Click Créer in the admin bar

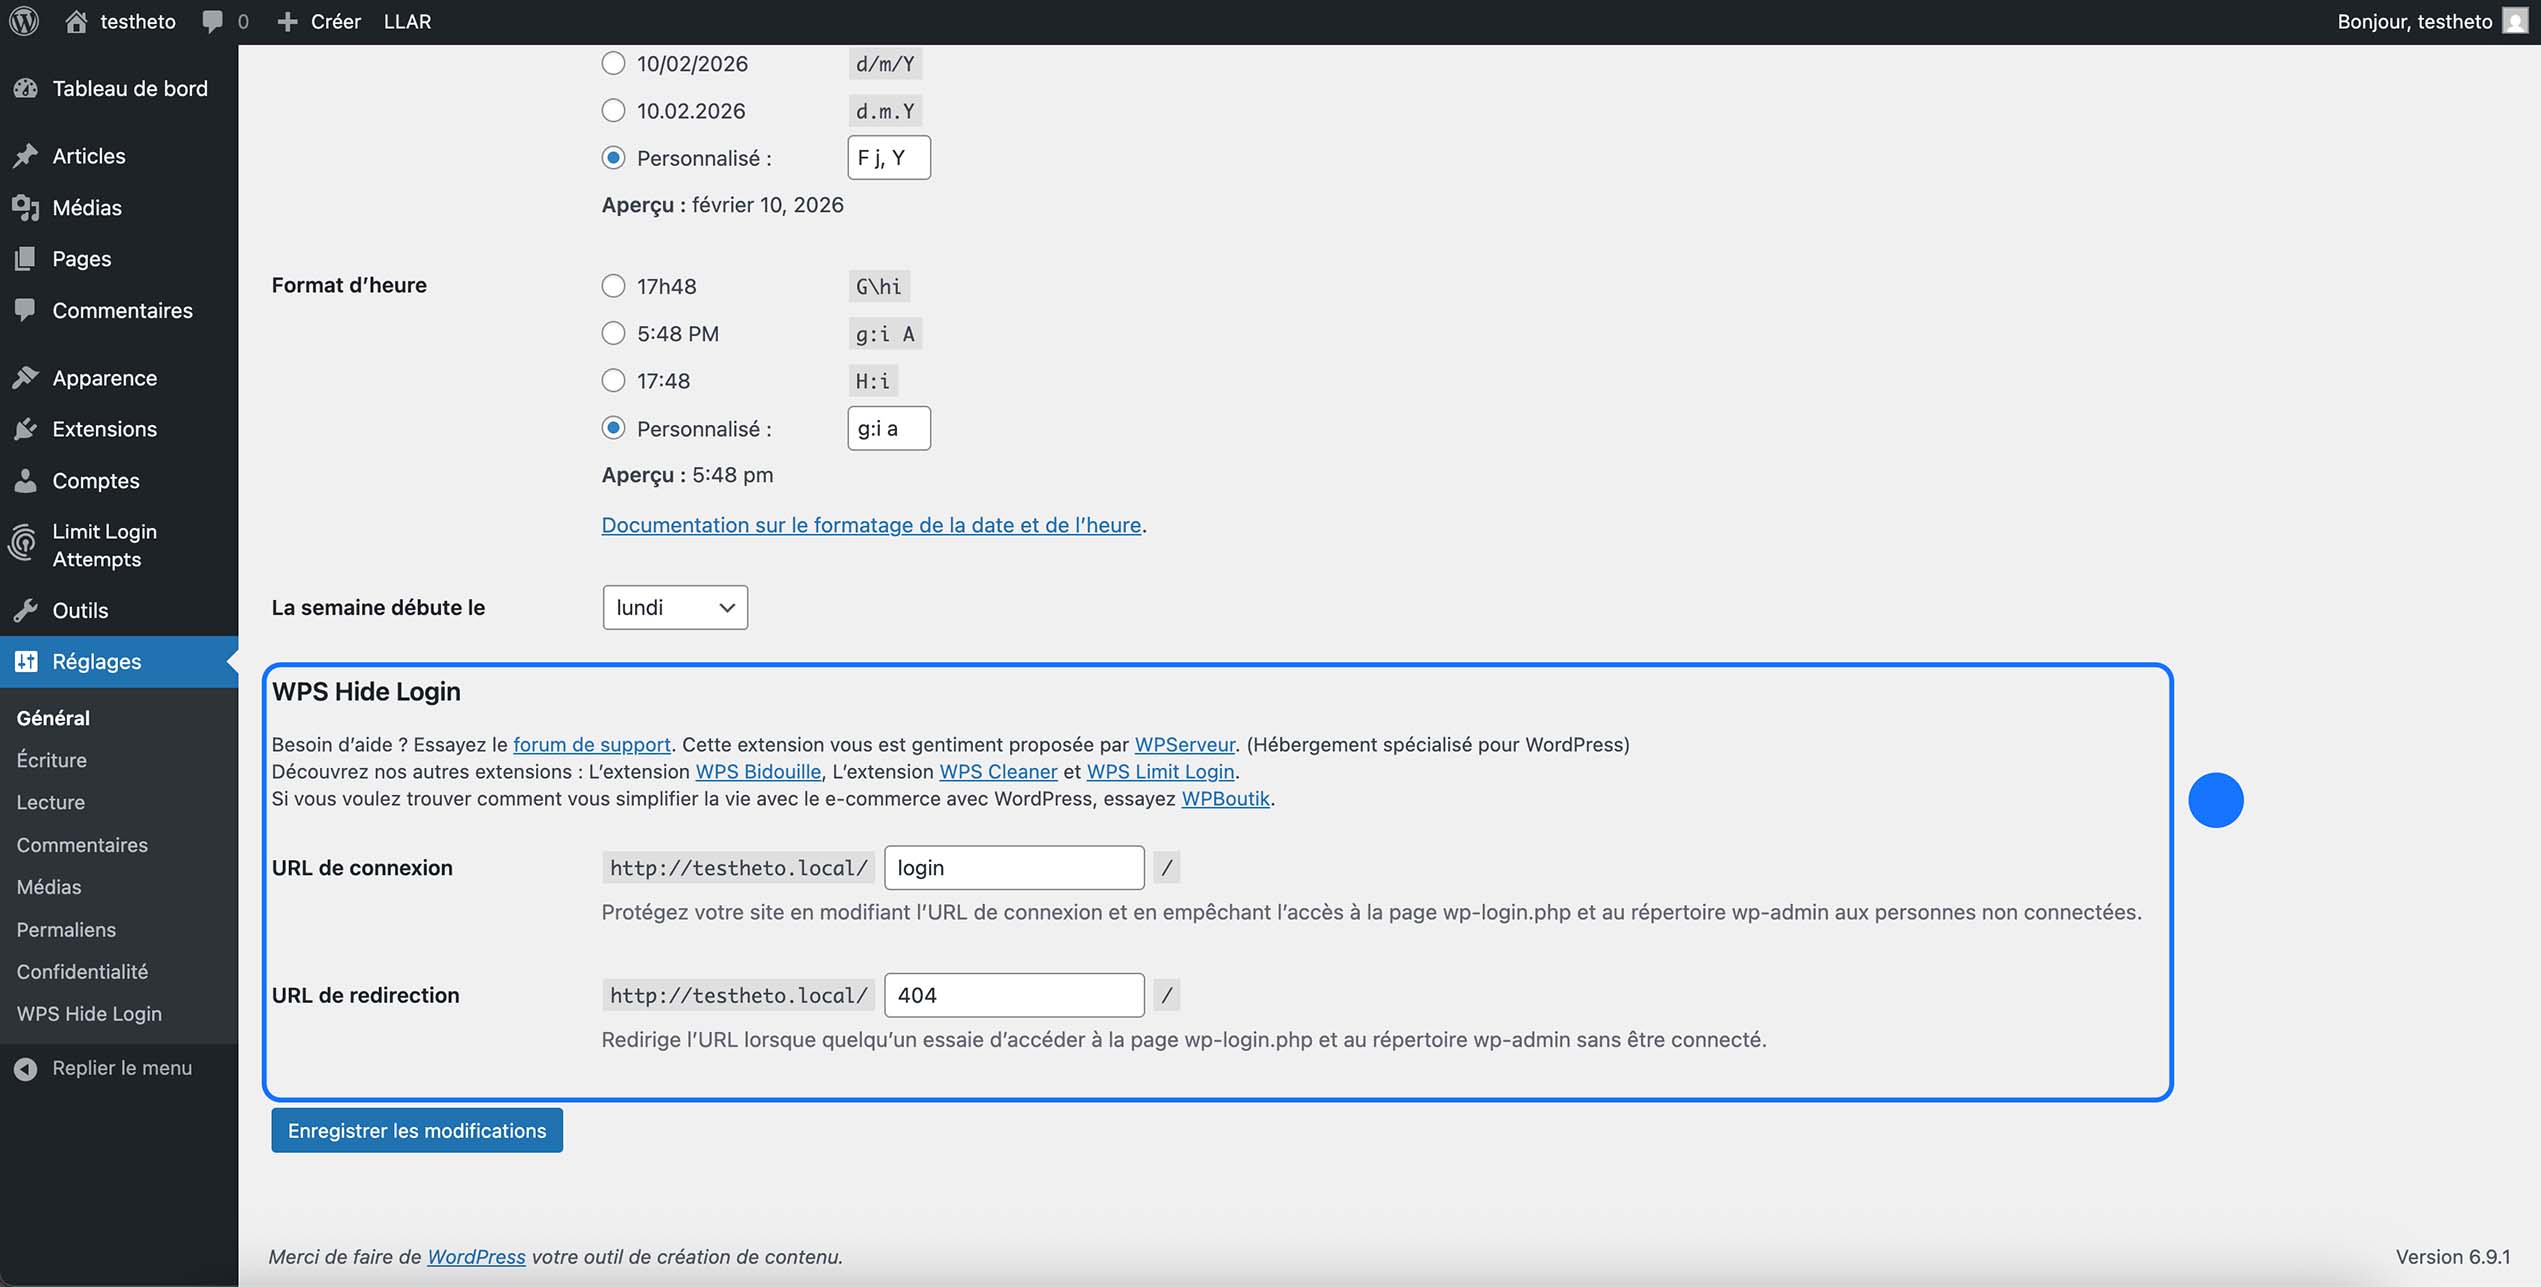pyautogui.click(x=318, y=21)
